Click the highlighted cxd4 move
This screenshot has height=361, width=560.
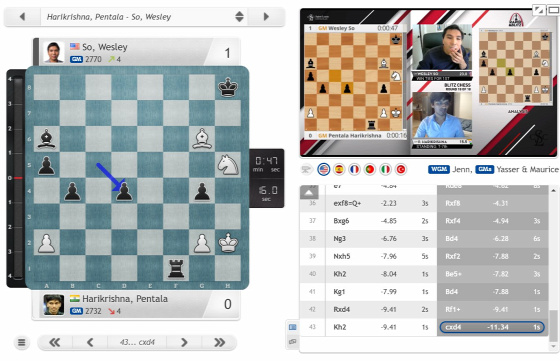[x=492, y=327]
